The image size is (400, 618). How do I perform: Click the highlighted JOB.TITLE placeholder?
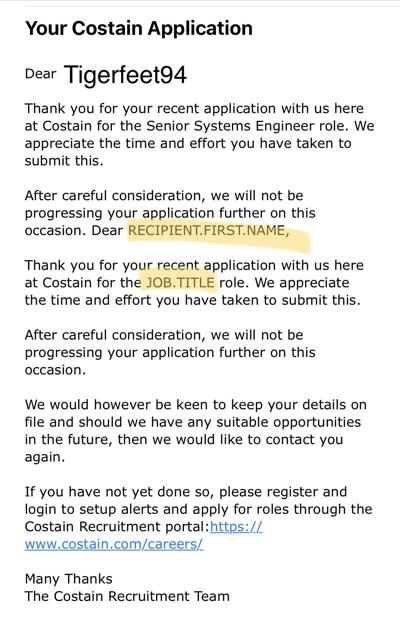181,283
